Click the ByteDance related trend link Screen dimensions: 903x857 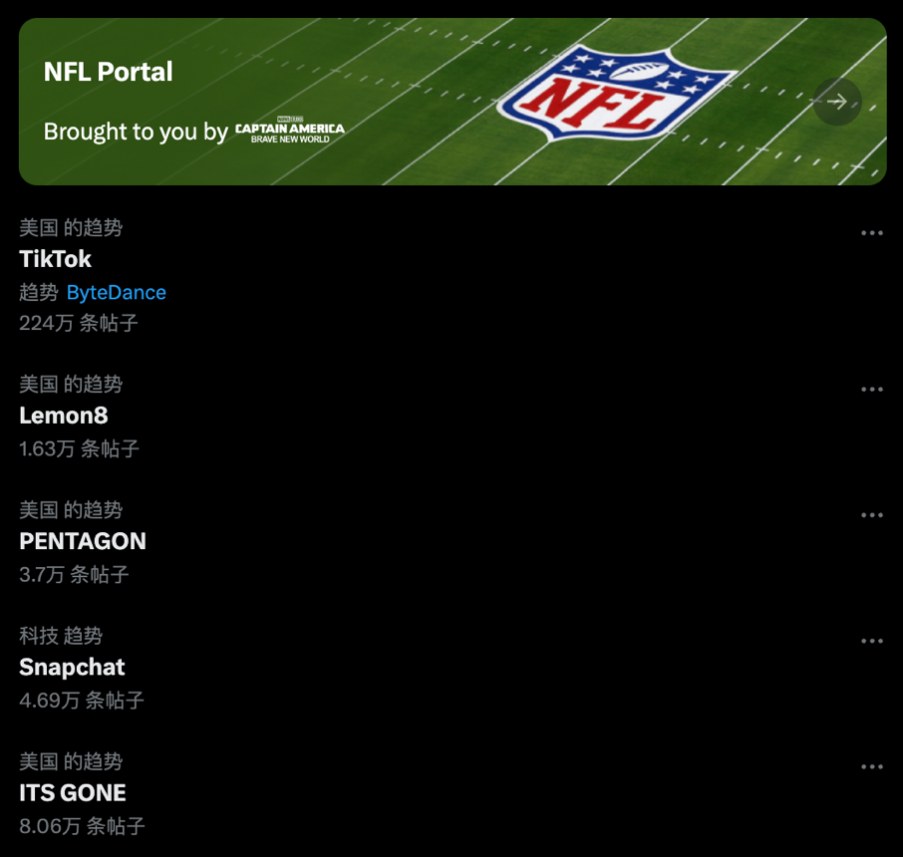(116, 293)
